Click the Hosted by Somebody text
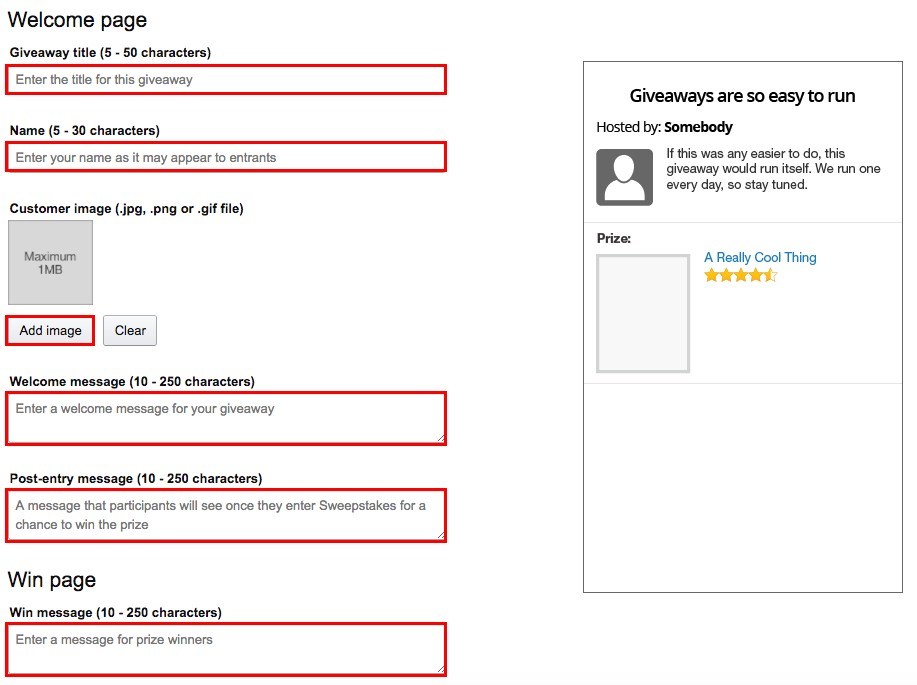 pos(664,127)
